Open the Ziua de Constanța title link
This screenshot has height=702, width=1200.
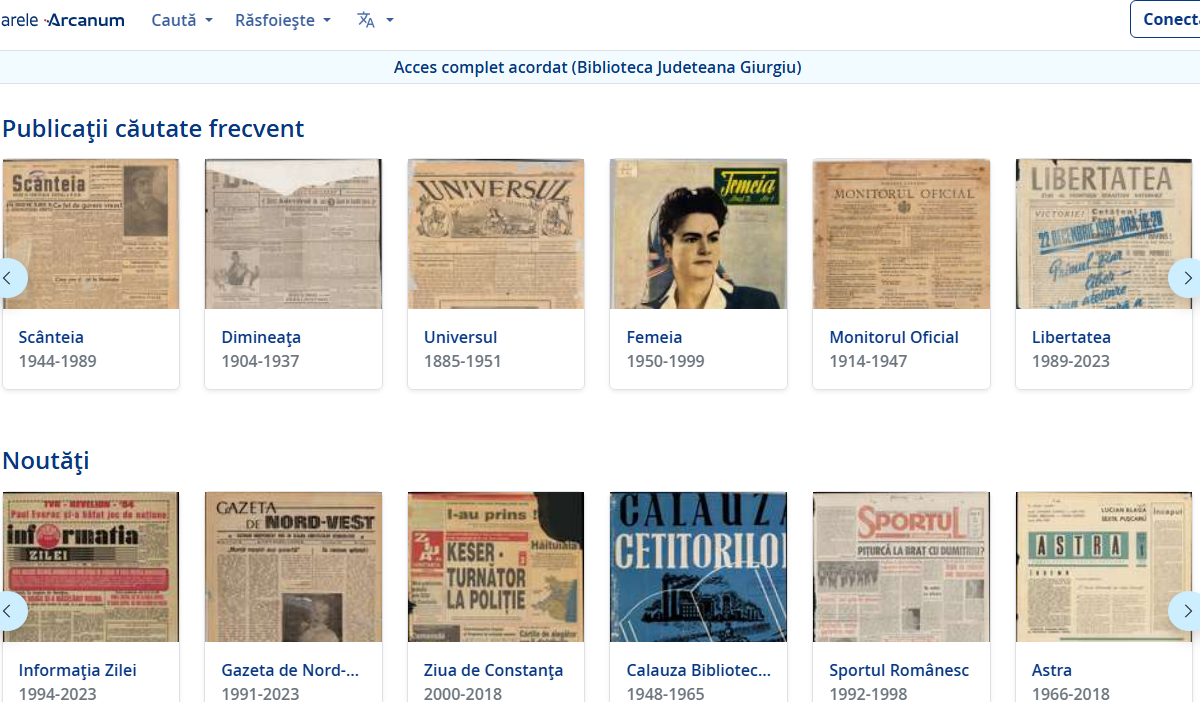493,670
